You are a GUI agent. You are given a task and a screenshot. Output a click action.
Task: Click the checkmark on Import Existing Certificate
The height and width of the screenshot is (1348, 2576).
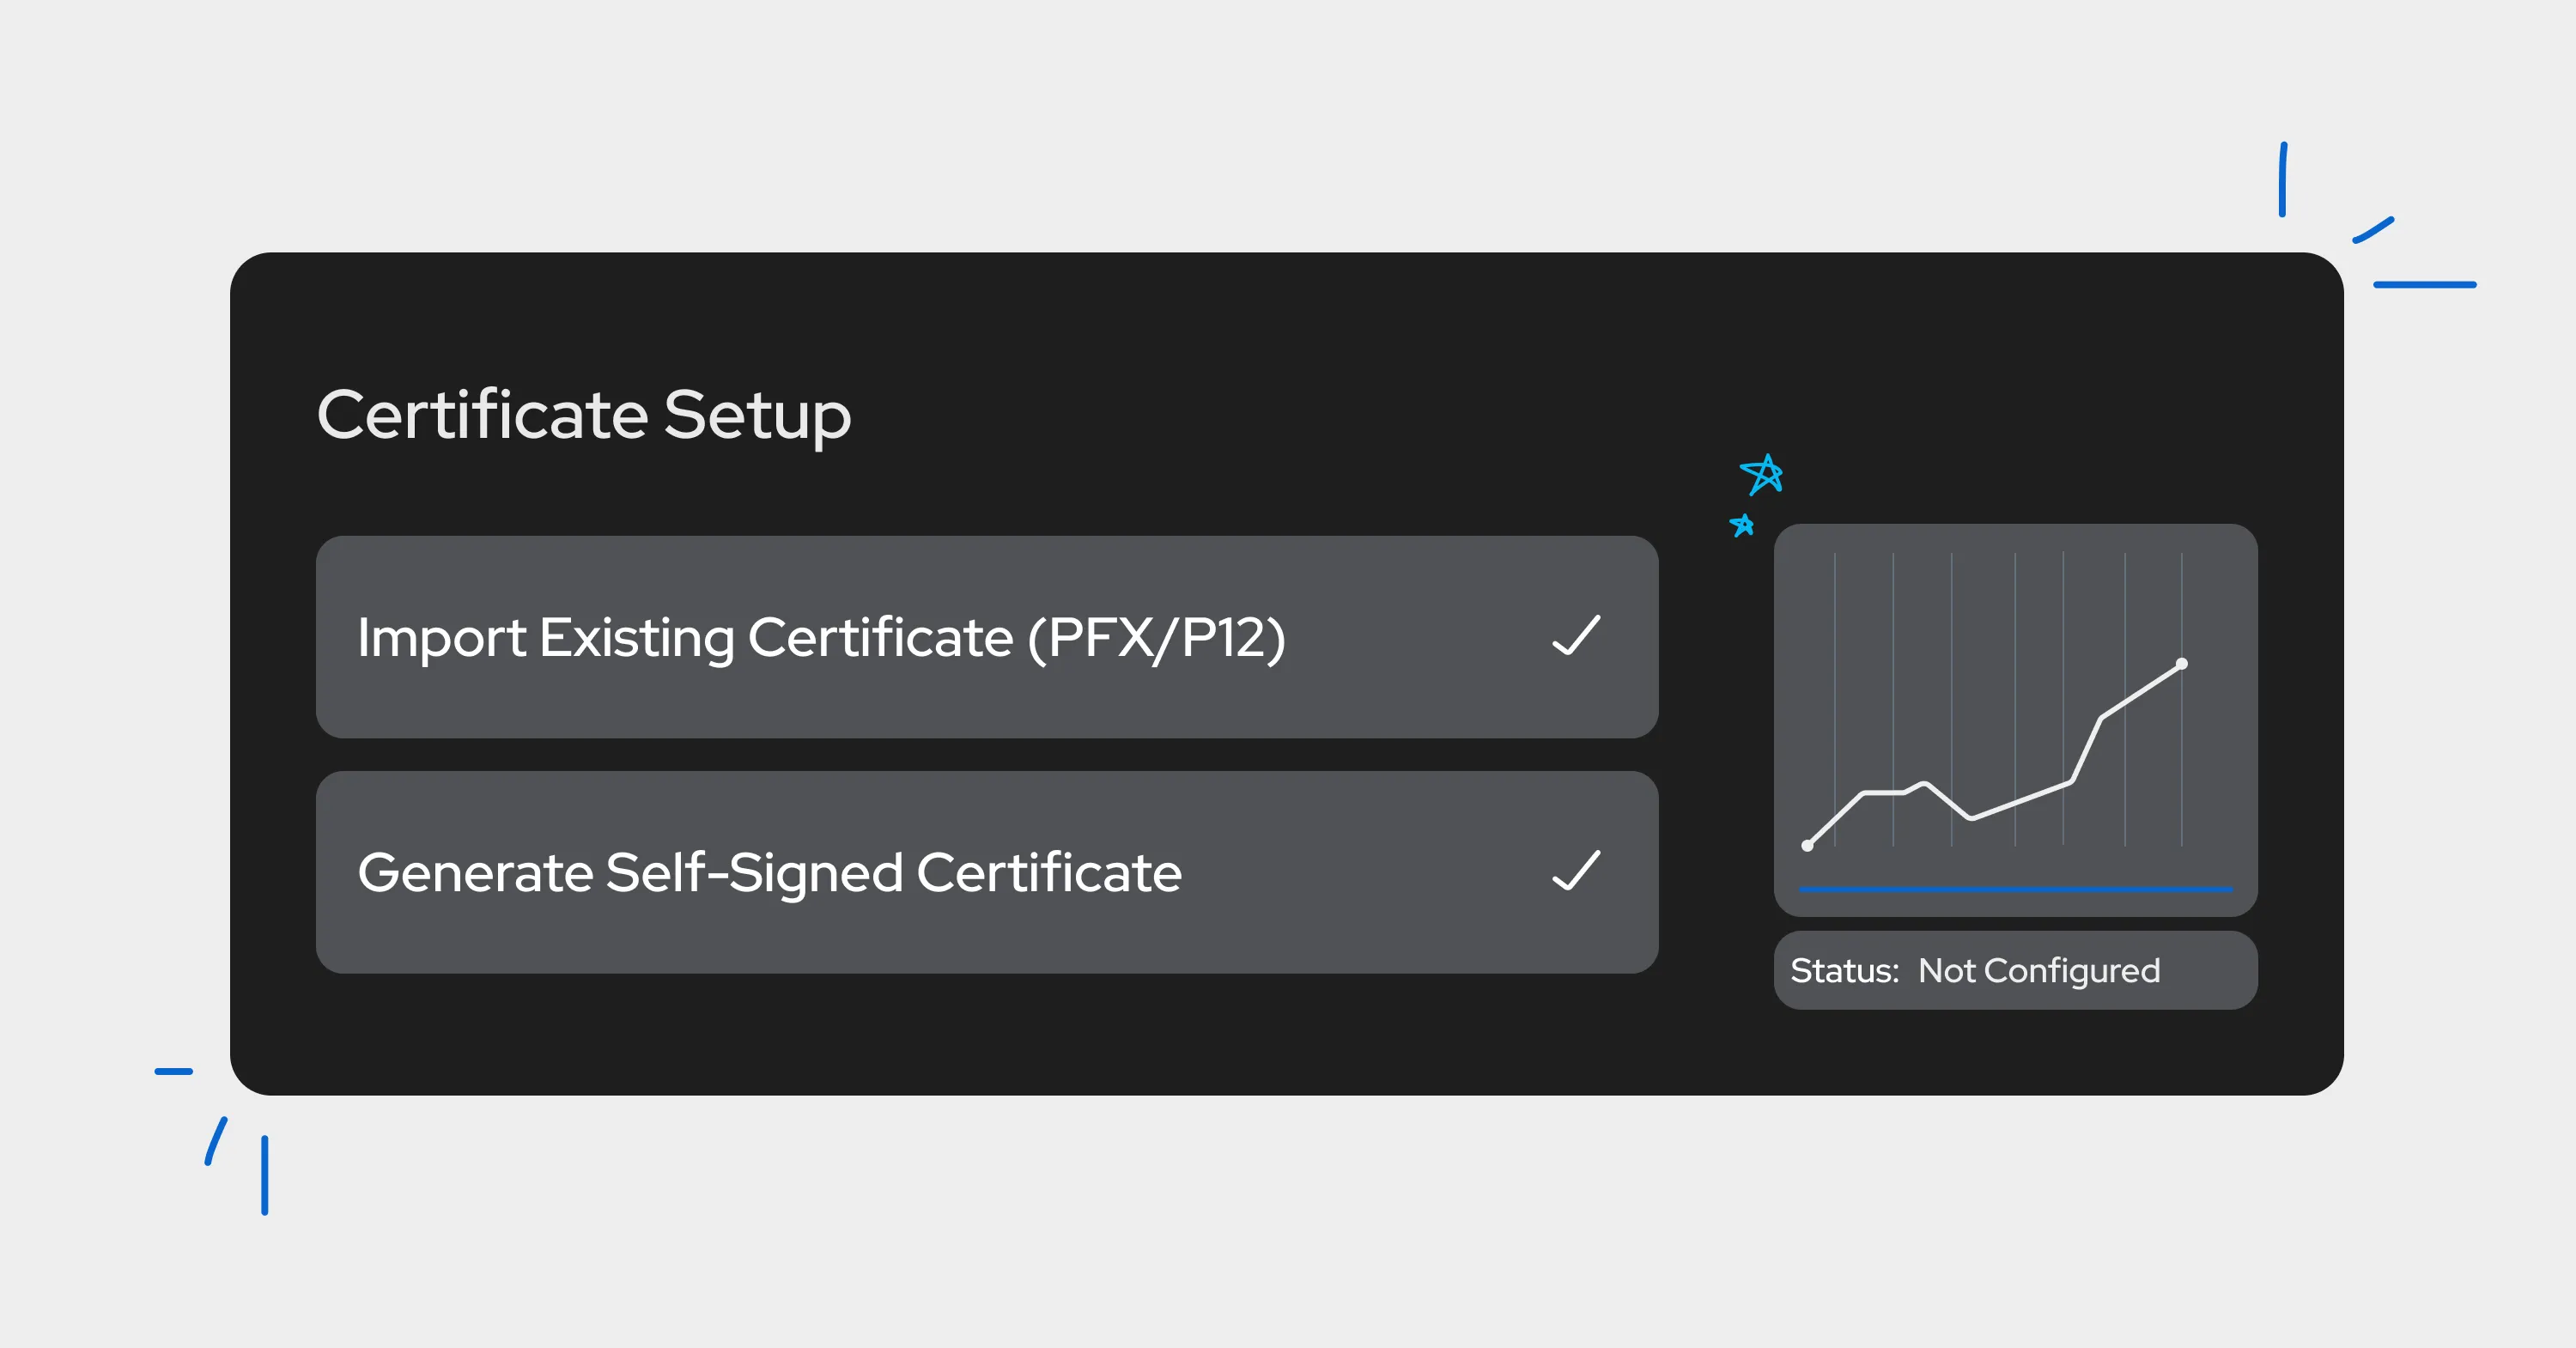tap(1576, 637)
